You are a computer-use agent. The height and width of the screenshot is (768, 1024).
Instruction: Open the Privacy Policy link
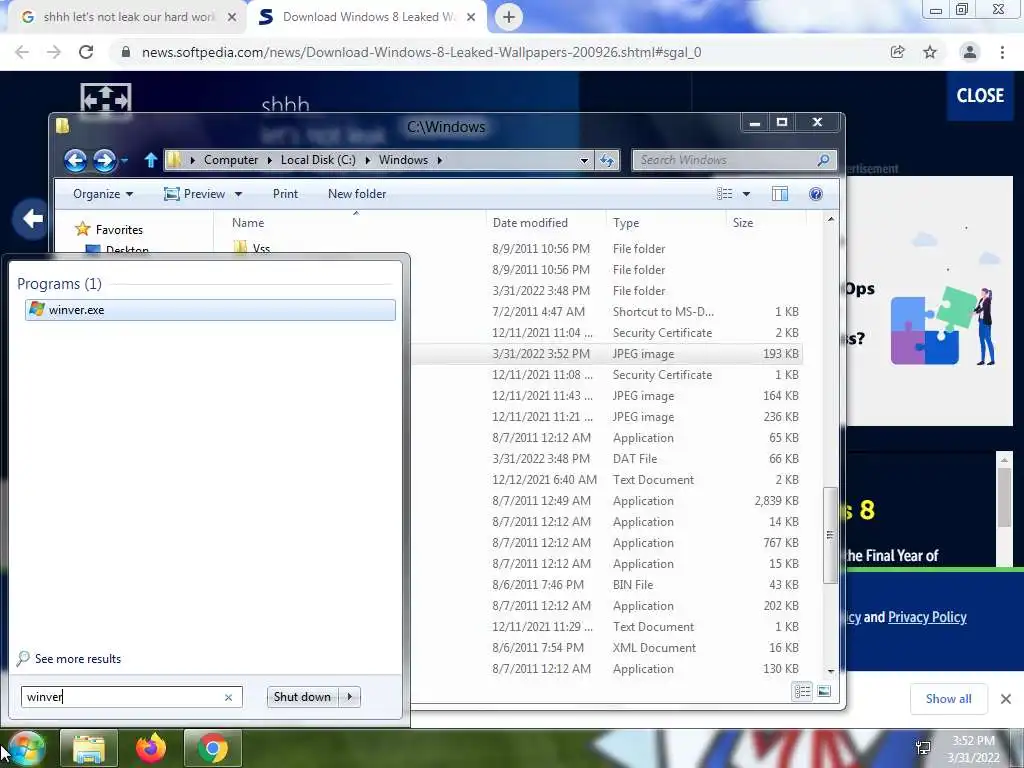pos(927,617)
